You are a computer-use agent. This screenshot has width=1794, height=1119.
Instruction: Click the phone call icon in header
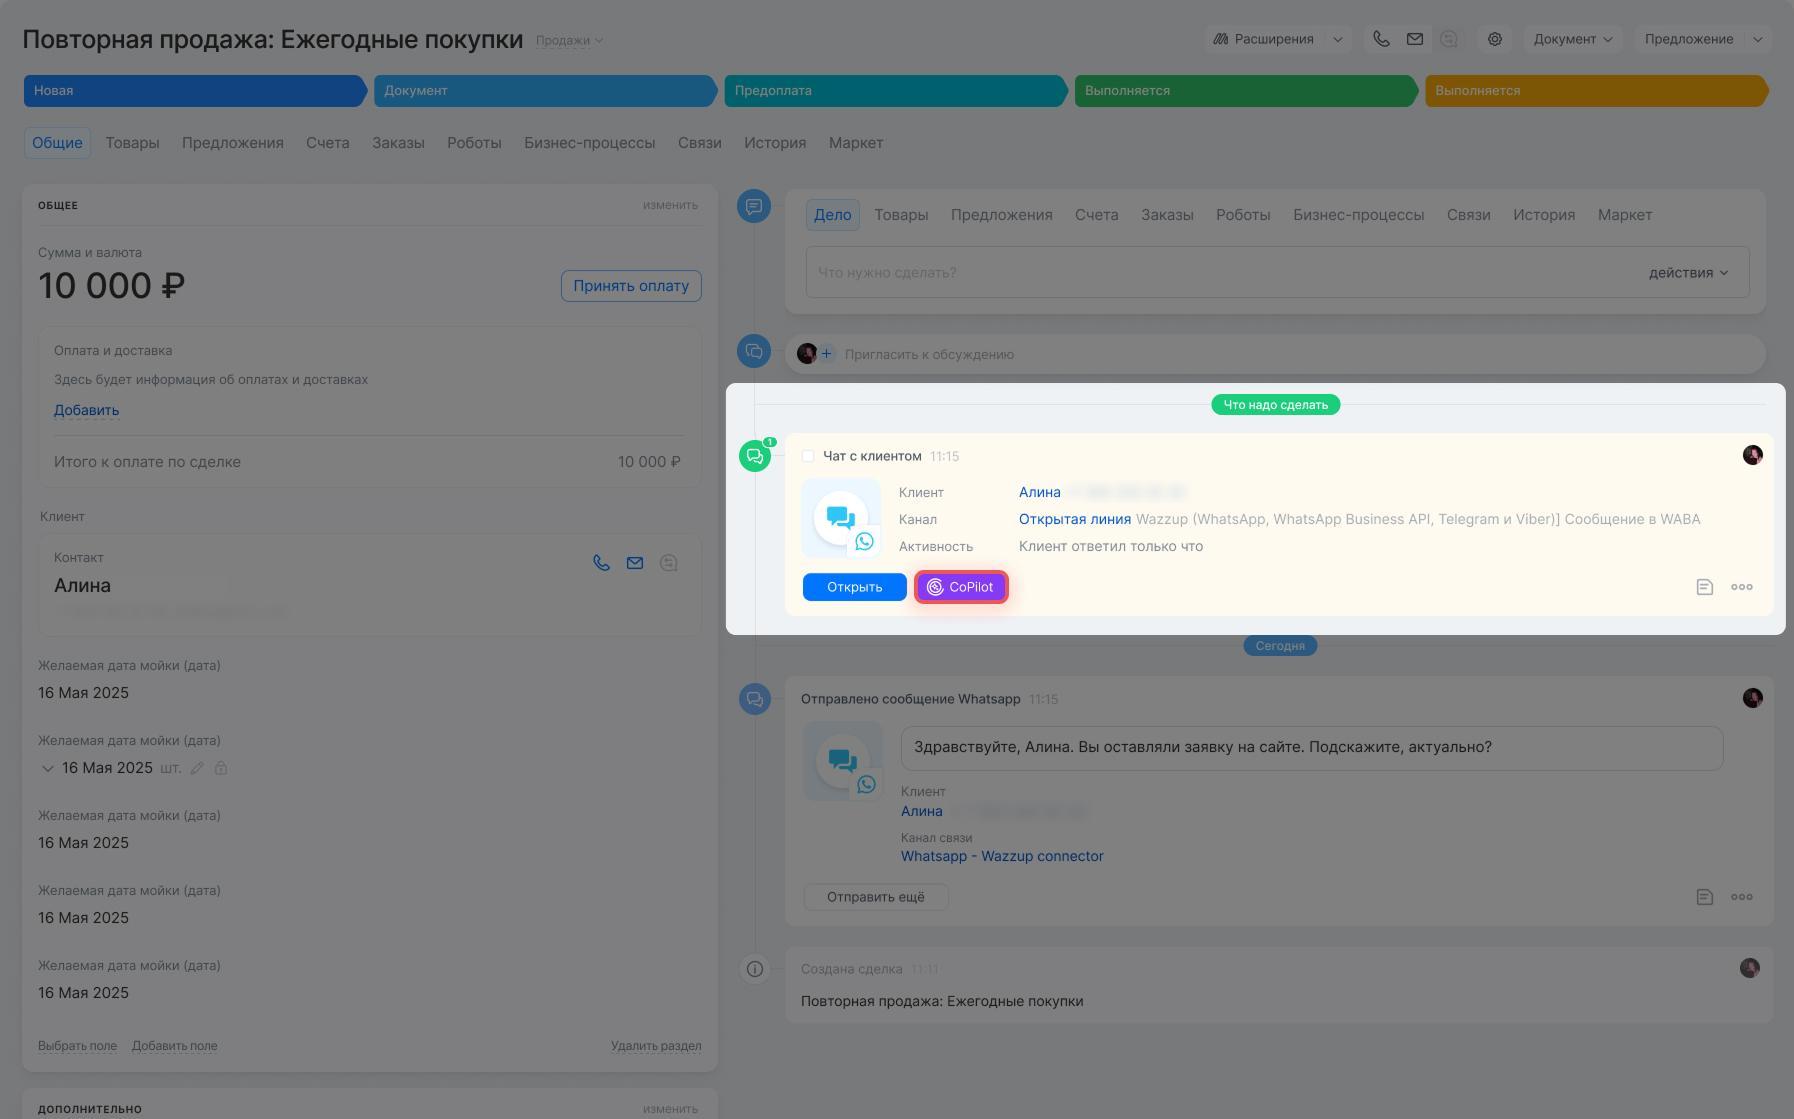(1381, 39)
